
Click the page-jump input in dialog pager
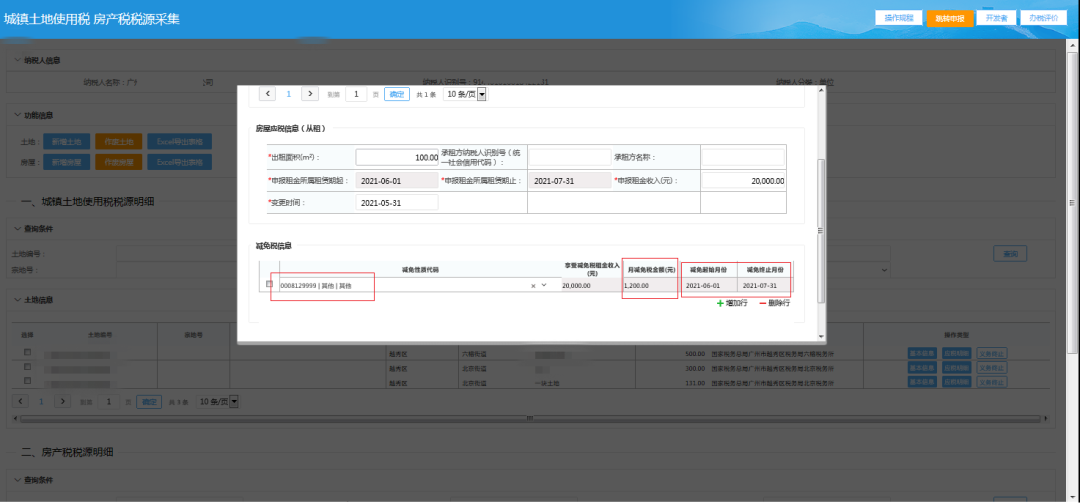pyautogui.click(x=356, y=94)
